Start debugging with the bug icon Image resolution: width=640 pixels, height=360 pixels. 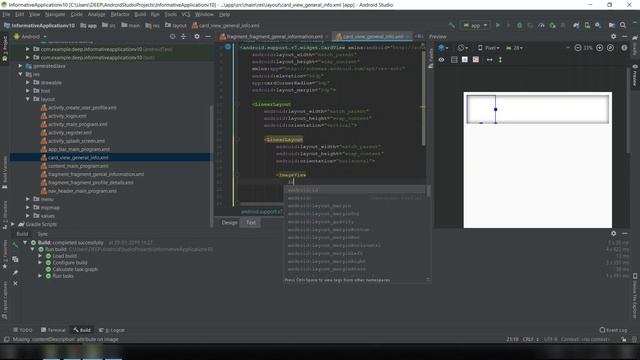519,25
